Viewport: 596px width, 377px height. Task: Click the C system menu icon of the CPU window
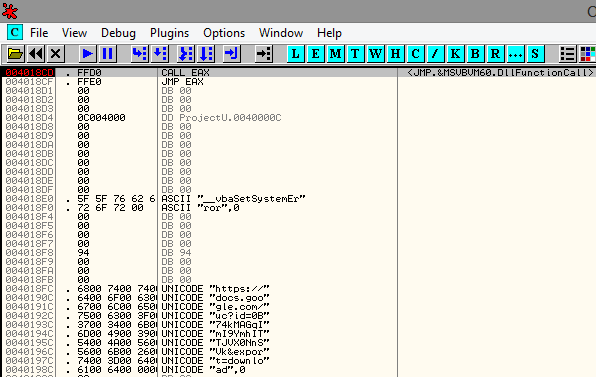click(15, 32)
